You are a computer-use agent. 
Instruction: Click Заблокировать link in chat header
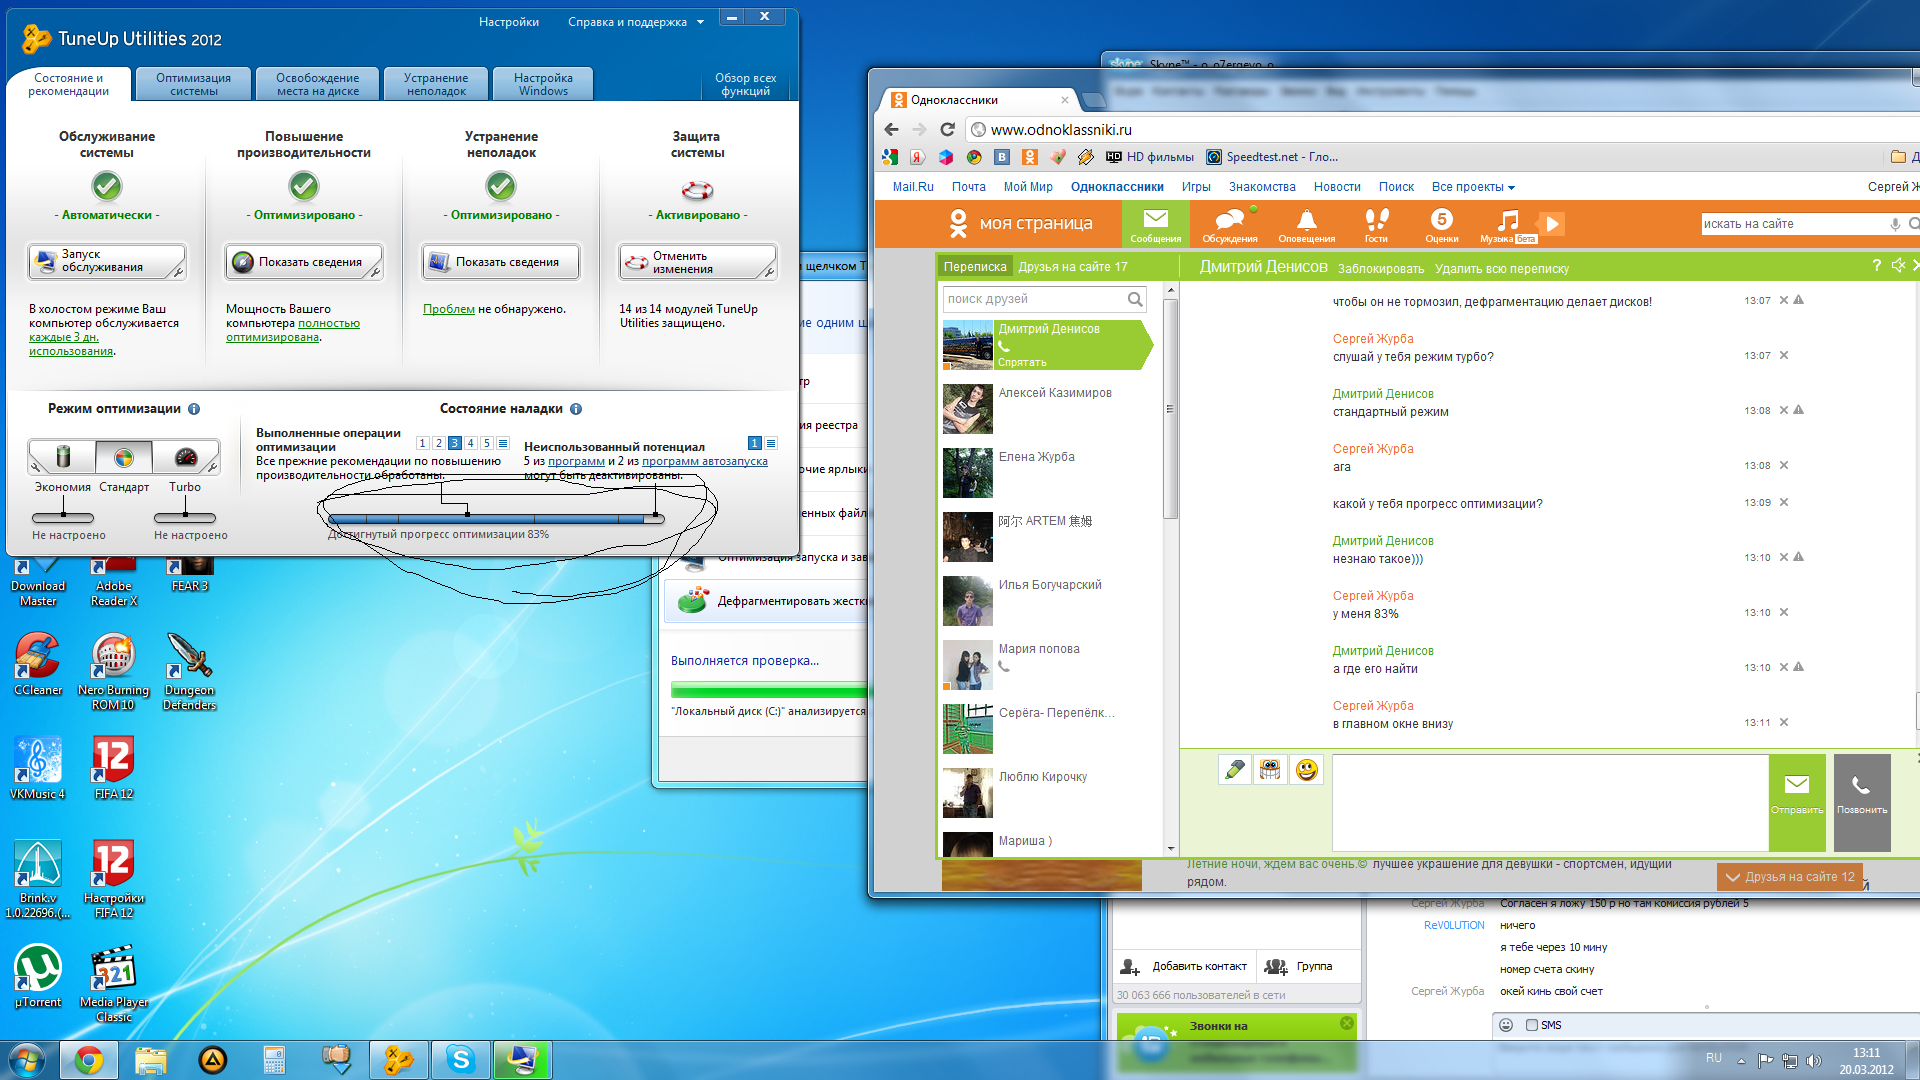[x=1380, y=269]
